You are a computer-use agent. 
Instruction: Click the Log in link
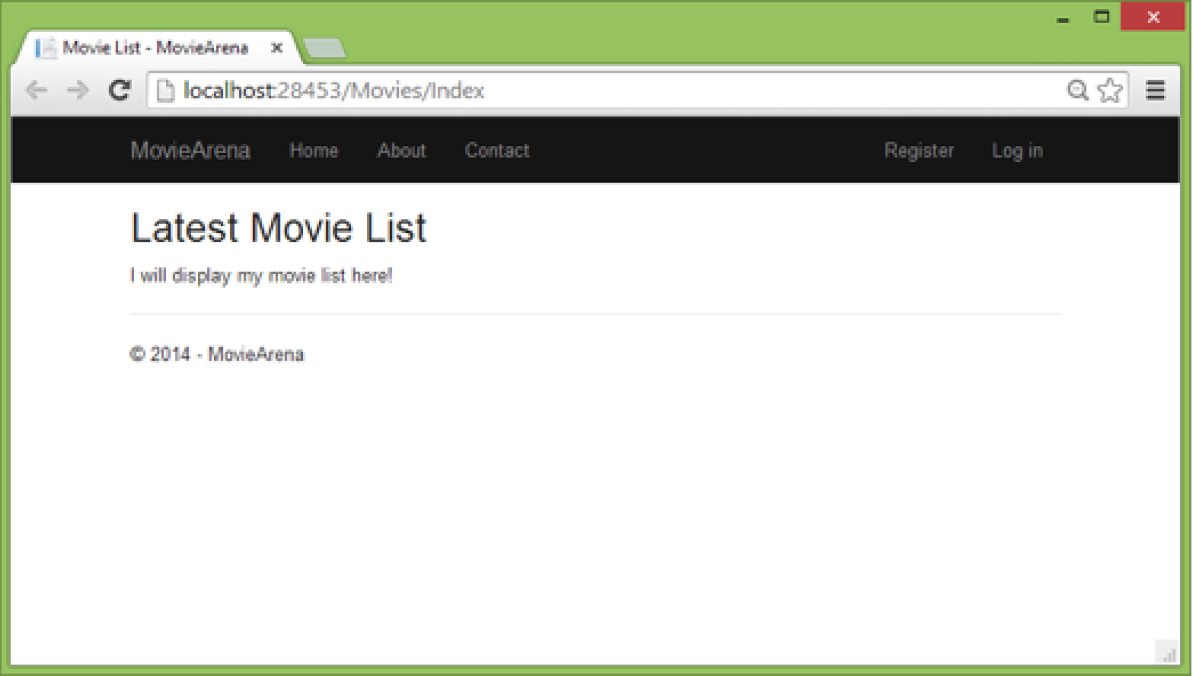(1017, 151)
